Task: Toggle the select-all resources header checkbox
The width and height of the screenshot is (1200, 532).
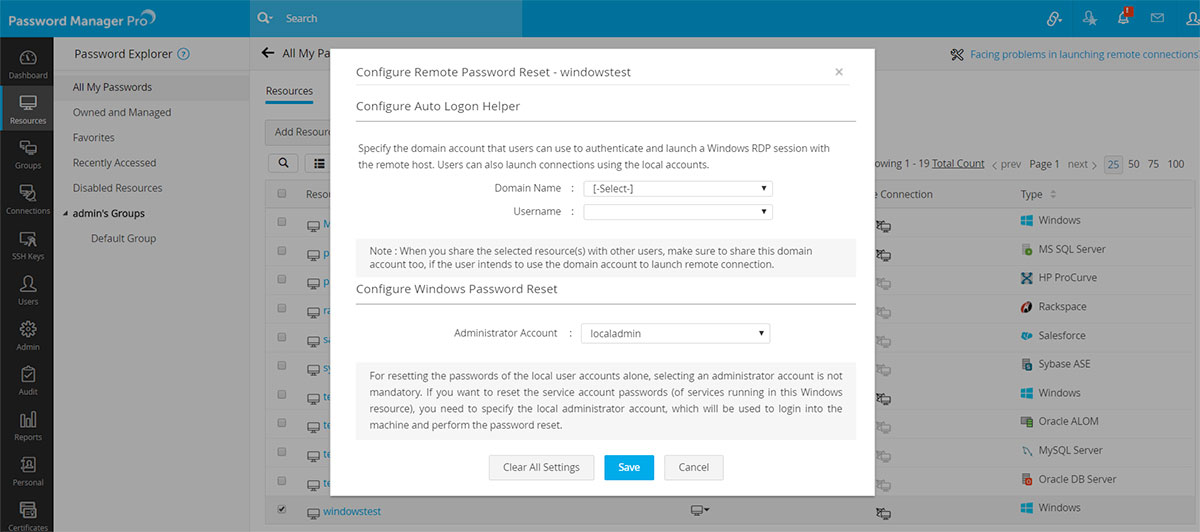Action: coord(282,194)
